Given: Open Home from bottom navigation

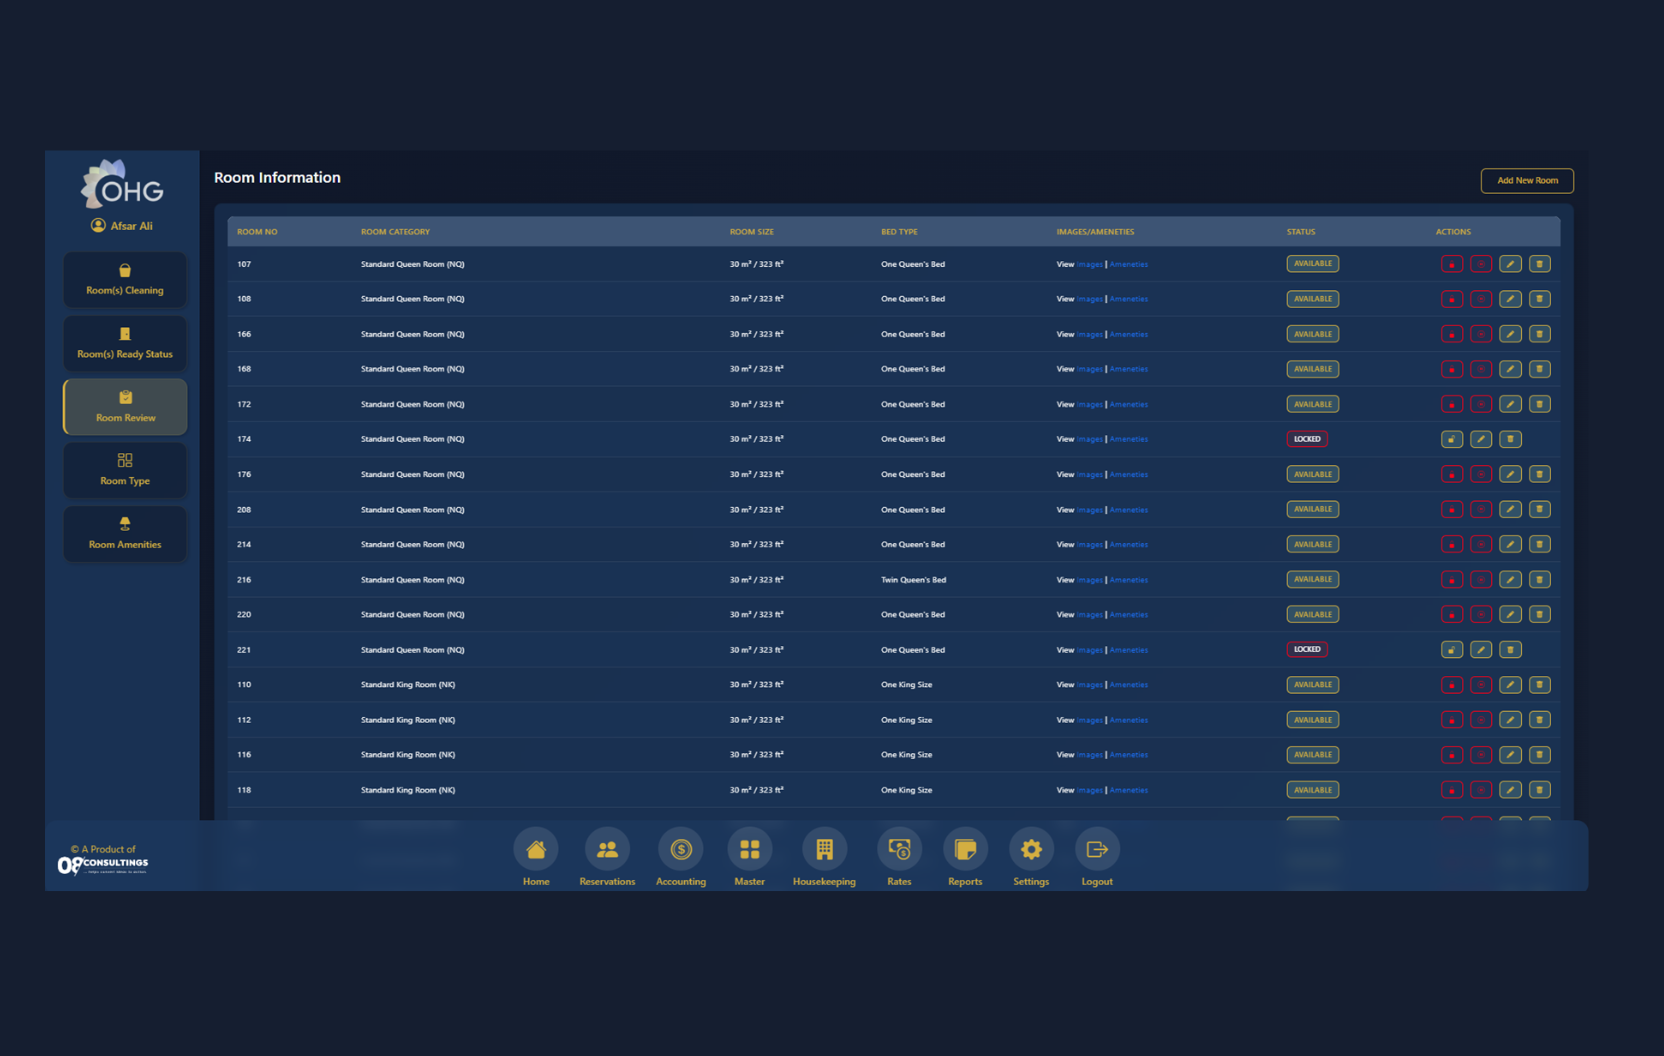Looking at the screenshot, I should click(x=536, y=850).
